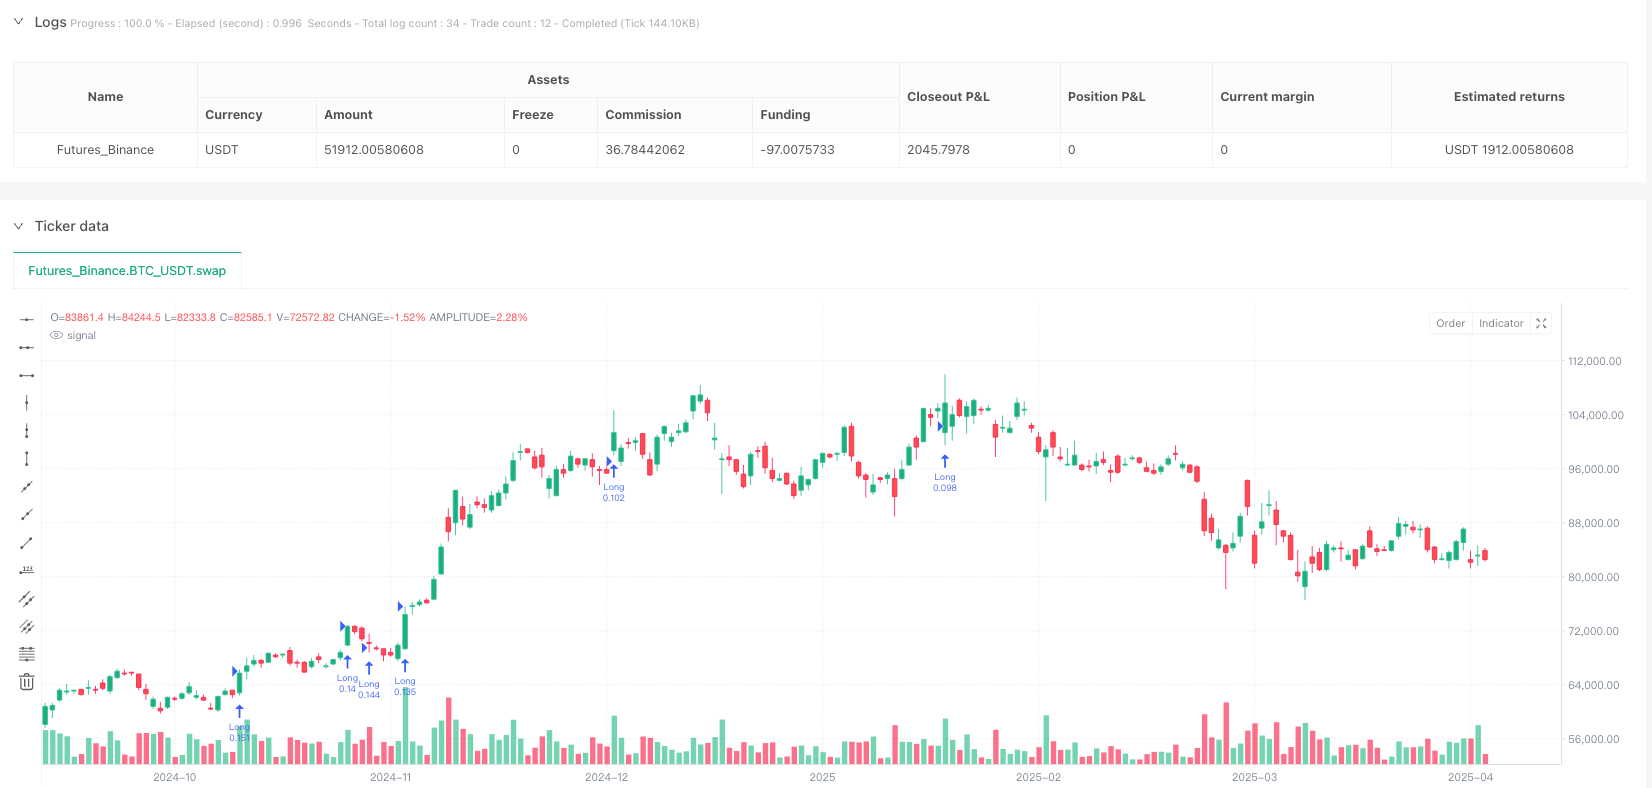This screenshot has width=1652, height=788.
Task: Open the chart in fullscreen mode
Action: click(x=1541, y=323)
